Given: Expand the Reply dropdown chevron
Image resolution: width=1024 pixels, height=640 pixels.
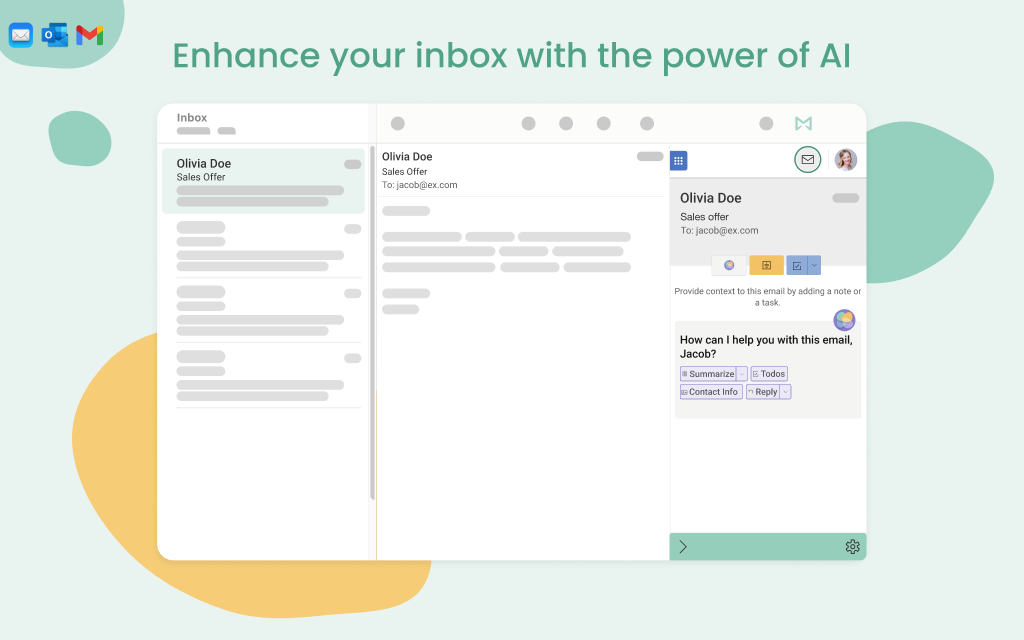Looking at the screenshot, I should tap(786, 392).
